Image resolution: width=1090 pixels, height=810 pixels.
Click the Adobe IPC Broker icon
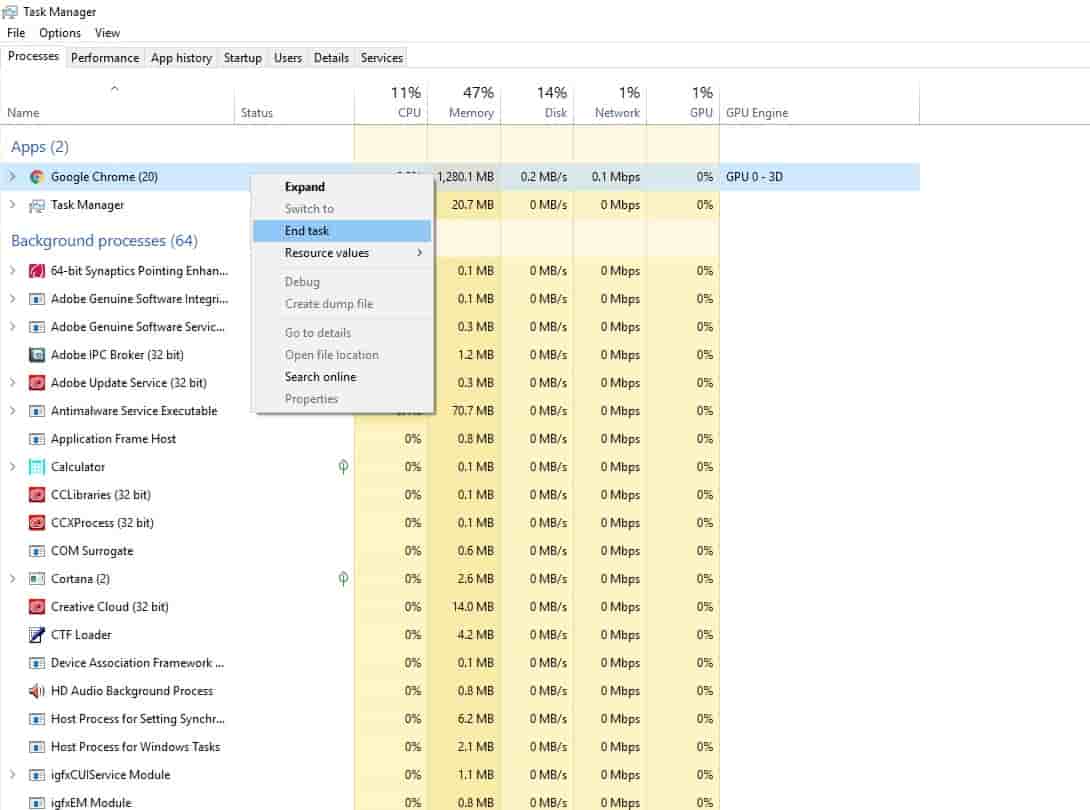36,355
